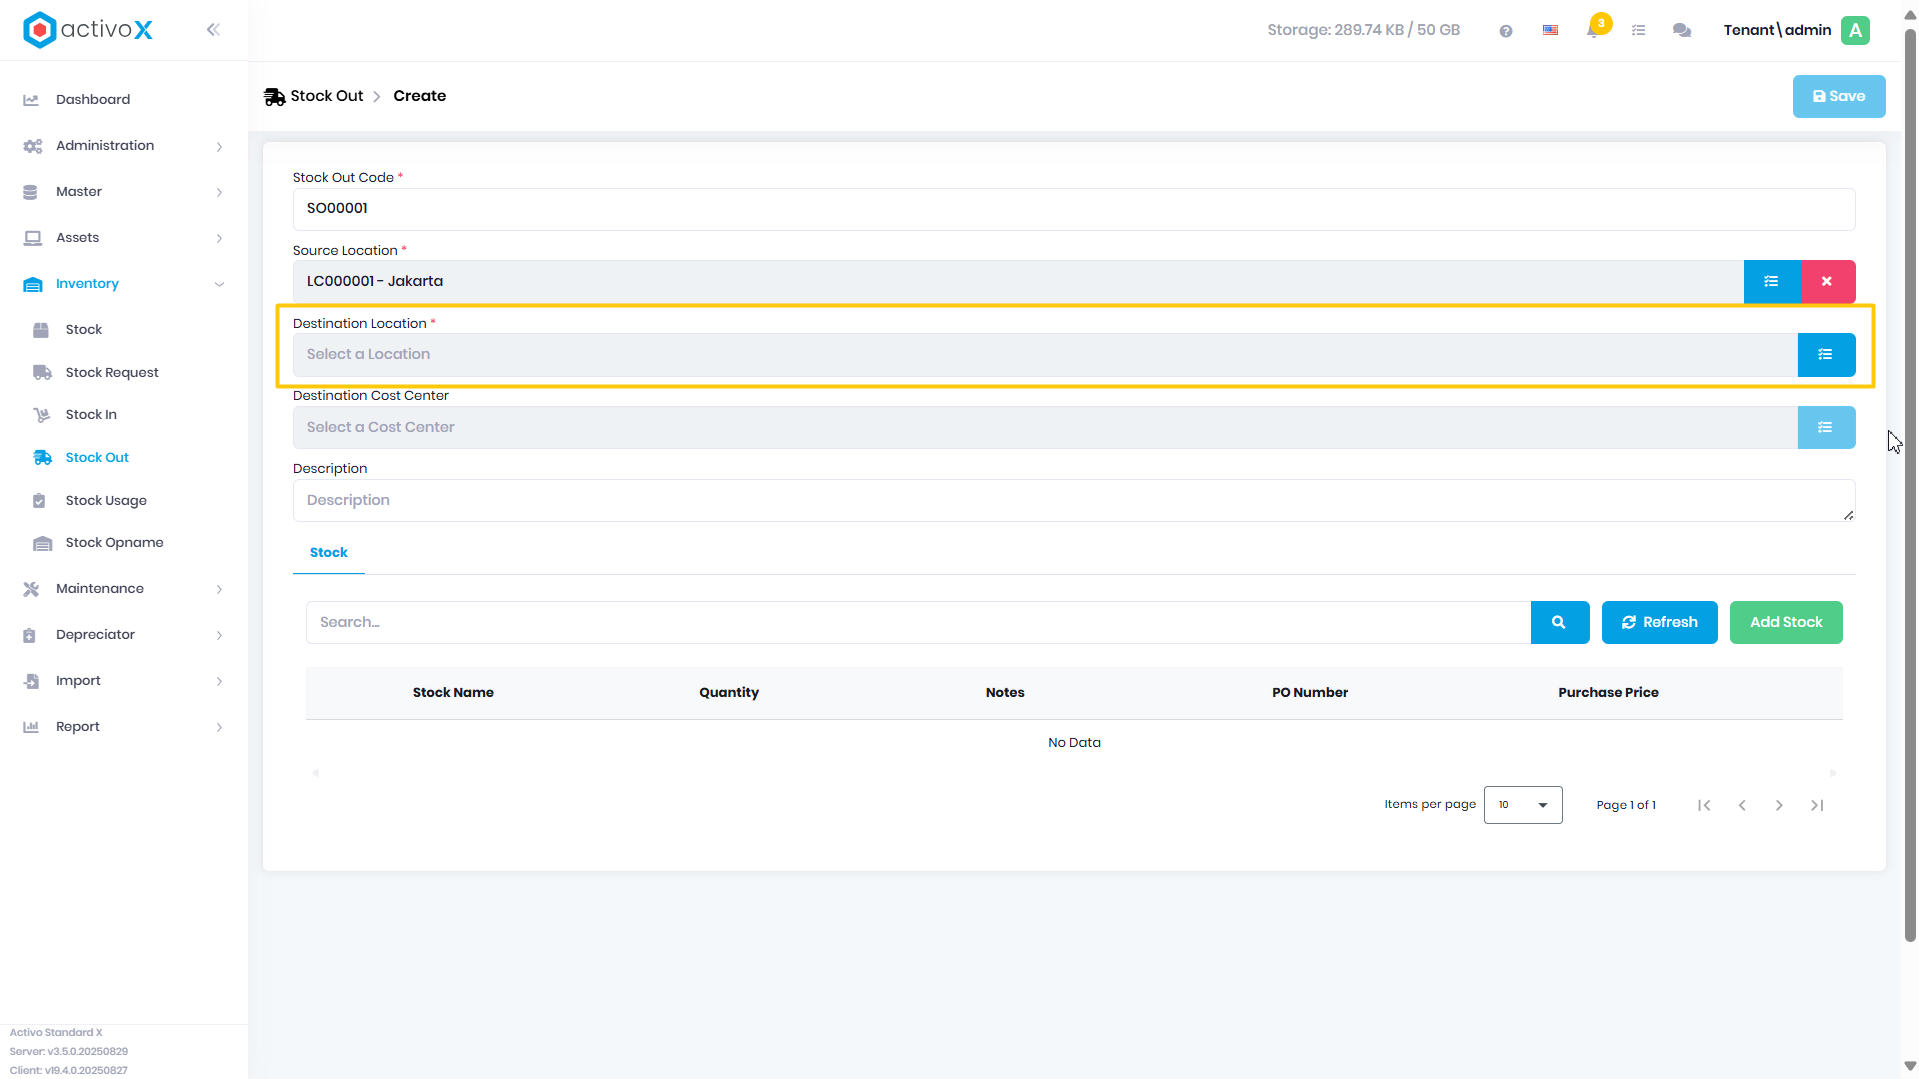
Task: Click the PO Number column header
Action: click(1310, 693)
